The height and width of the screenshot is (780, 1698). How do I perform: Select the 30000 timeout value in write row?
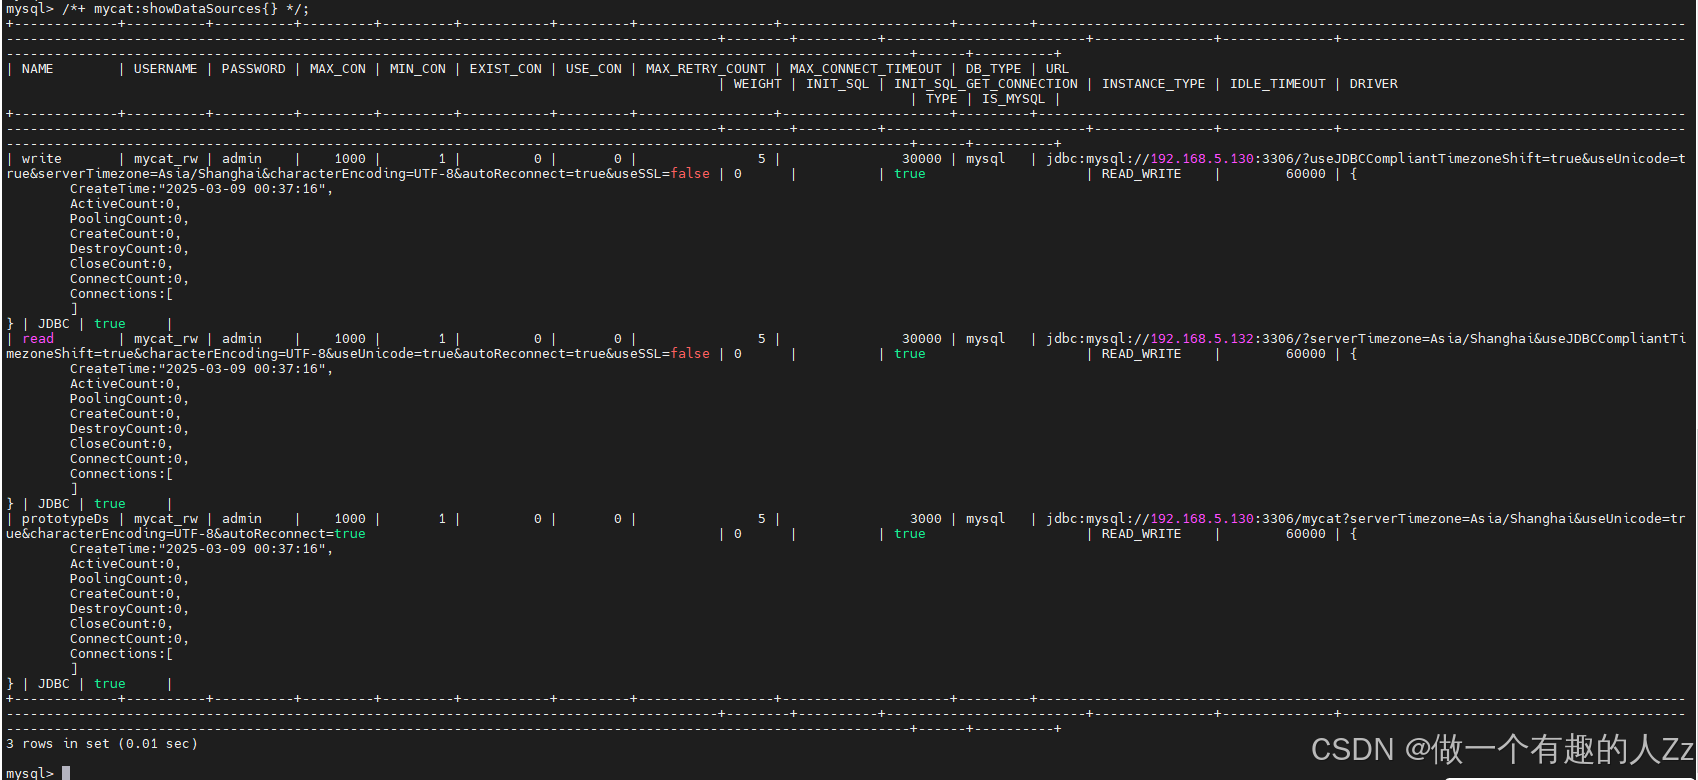pos(921,159)
